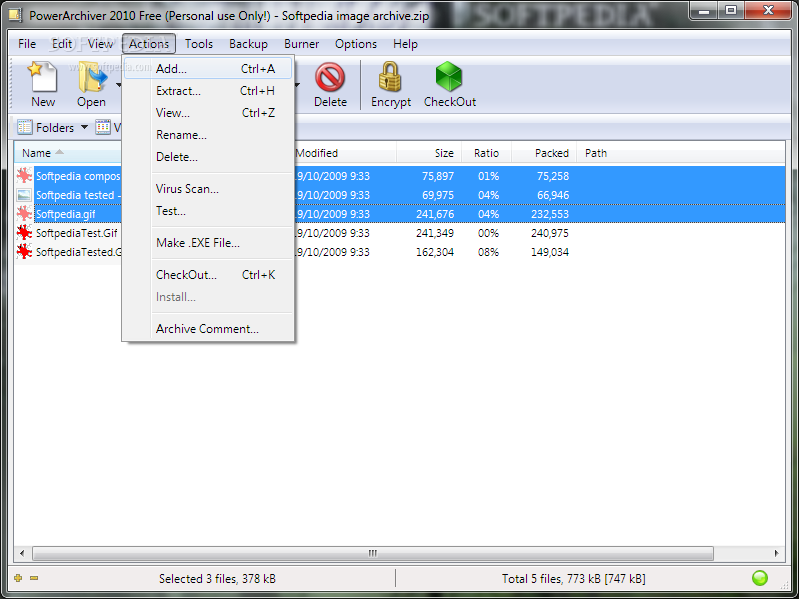Click the view mode icon beside Folders
The image size is (799, 599).
103,127
